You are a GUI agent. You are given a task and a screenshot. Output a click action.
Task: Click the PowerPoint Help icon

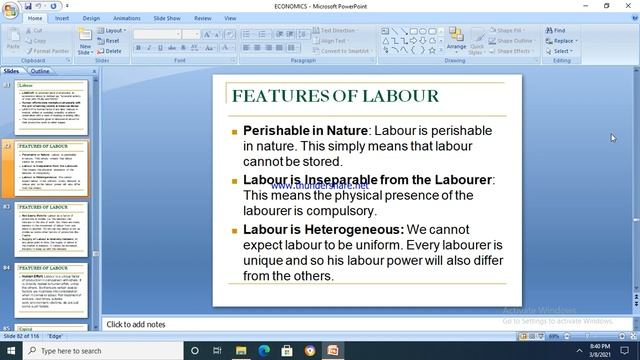pyautogui.click(x=635, y=18)
